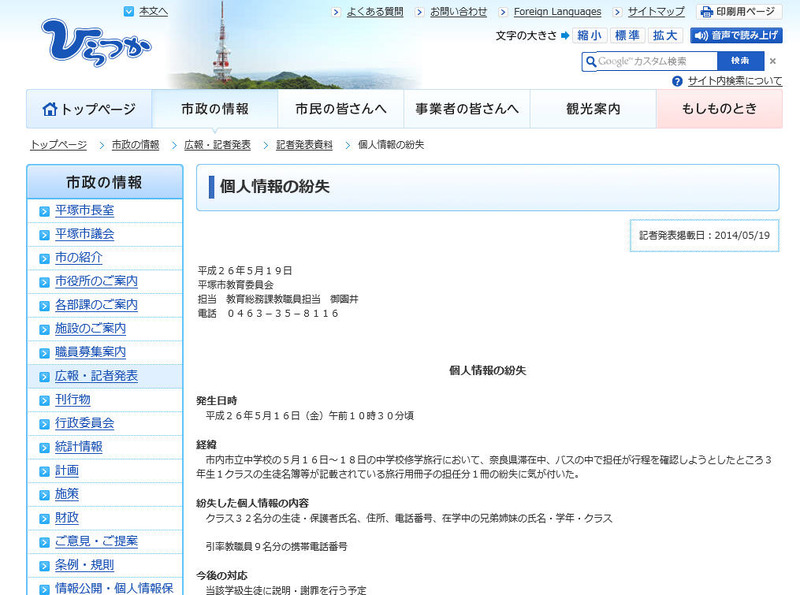Viewport: 800px width, 595px height.
Task: Click 記者発表資料 in the breadcrumb
Action: (x=304, y=145)
